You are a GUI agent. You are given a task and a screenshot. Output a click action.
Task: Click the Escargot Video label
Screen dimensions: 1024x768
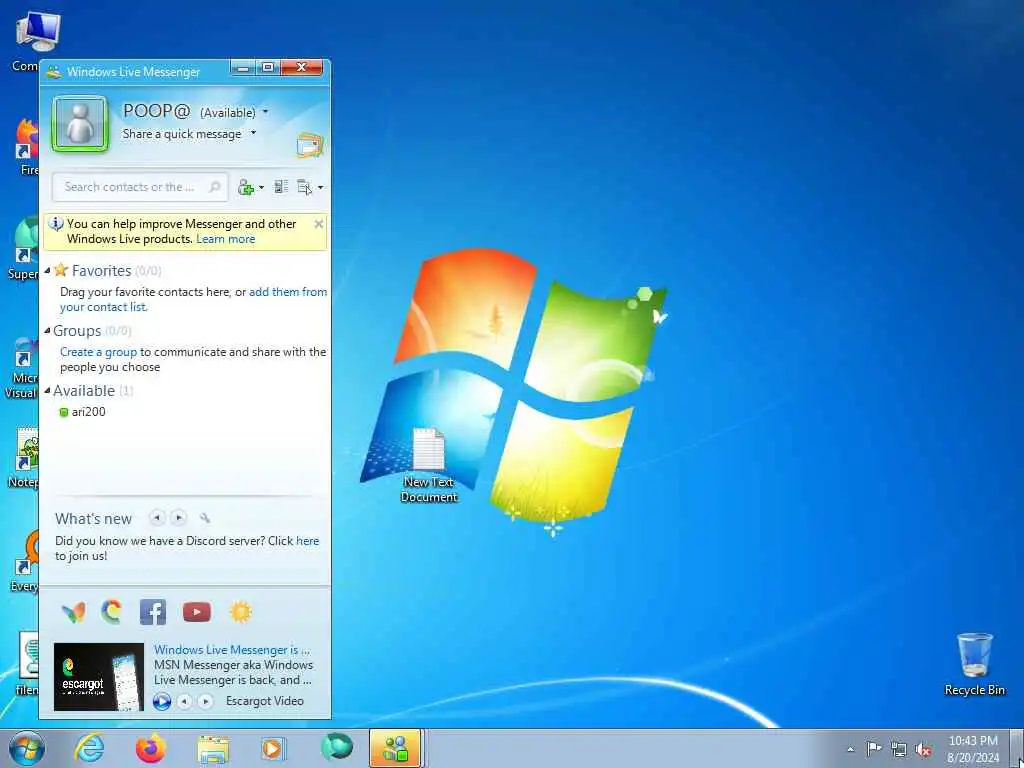[x=264, y=701]
